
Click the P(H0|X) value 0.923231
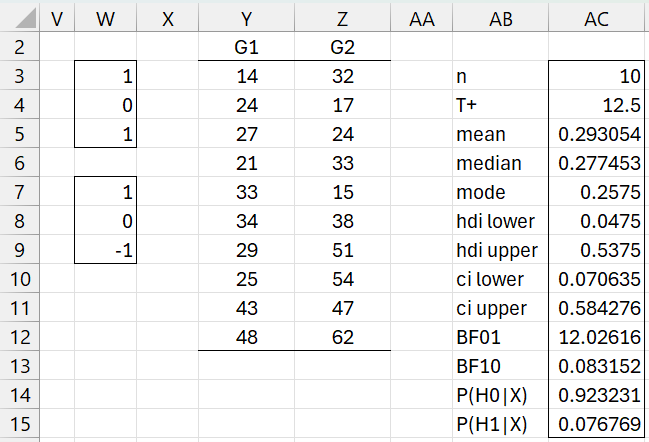(597, 395)
